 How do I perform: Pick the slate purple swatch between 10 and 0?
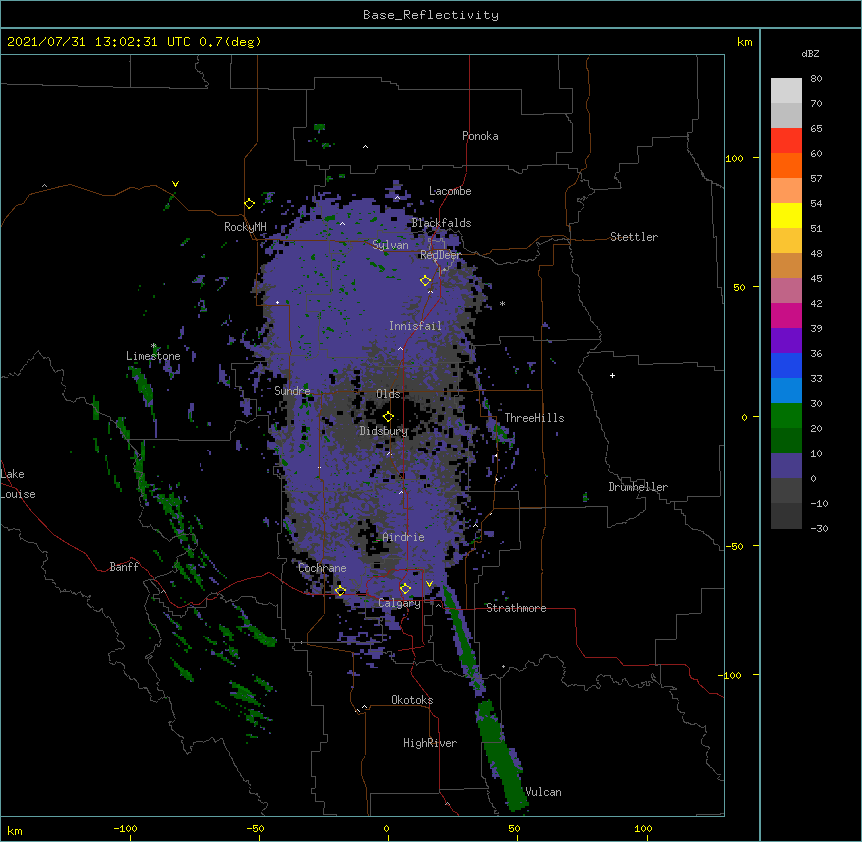pyautogui.click(x=786, y=466)
